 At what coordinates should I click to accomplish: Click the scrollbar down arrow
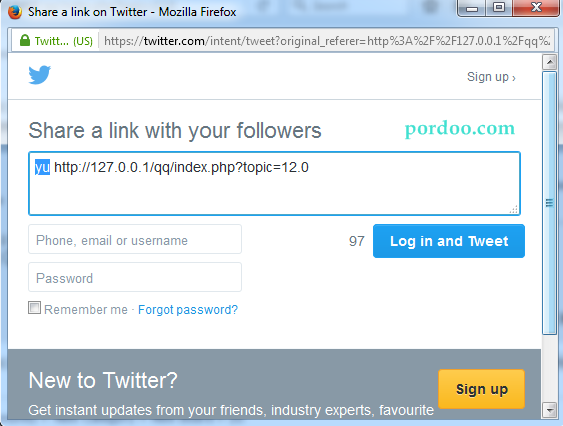coord(549,410)
